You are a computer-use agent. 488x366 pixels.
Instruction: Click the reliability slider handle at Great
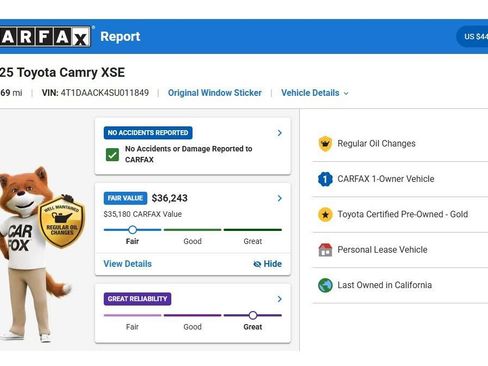tap(253, 315)
